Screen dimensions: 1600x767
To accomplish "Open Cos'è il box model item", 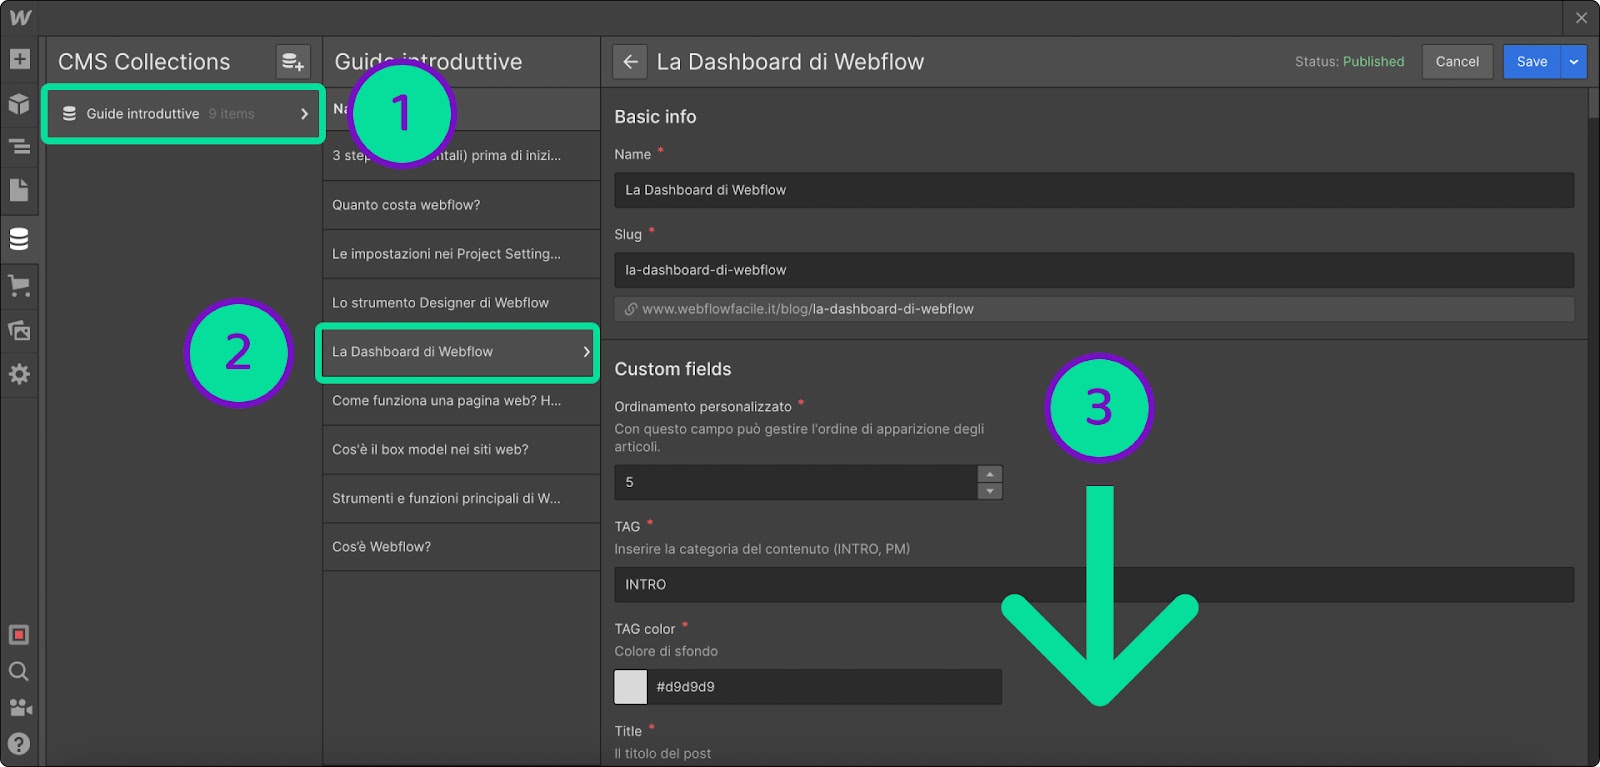I will click(461, 450).
